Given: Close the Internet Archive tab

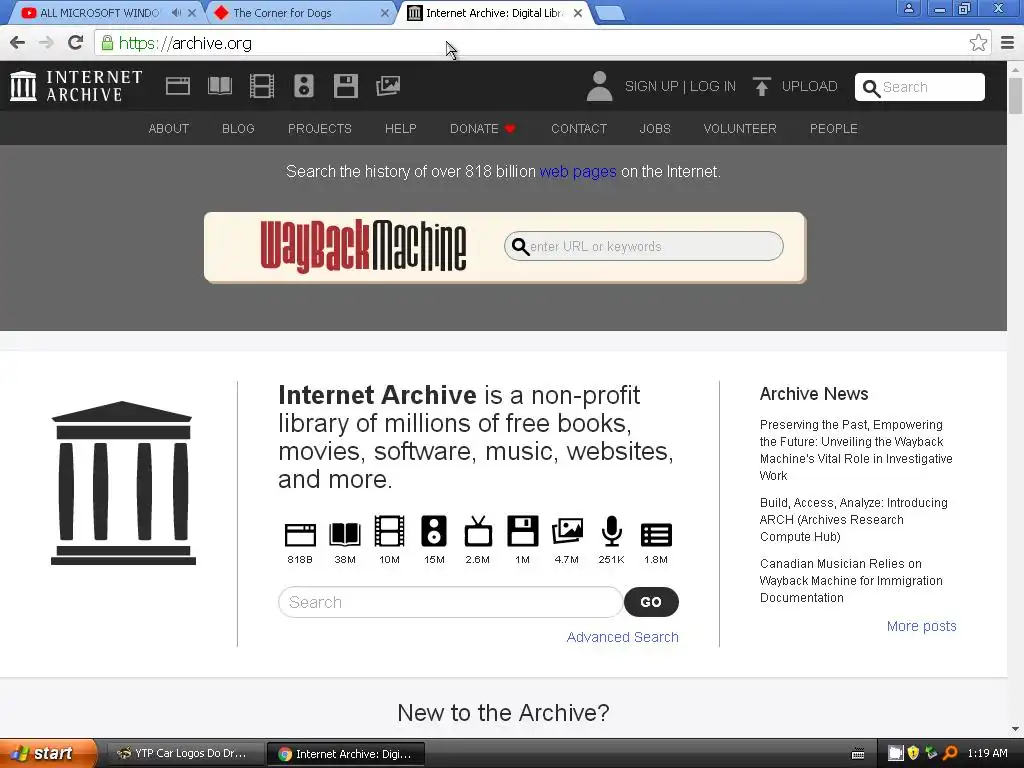Looking at the screenshot, I should pyautogui.click(x=578, y=13).
